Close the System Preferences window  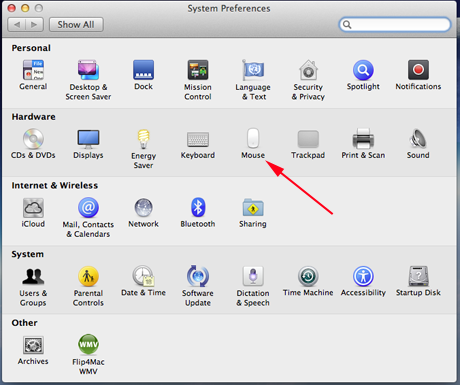[x=12, y=8]
